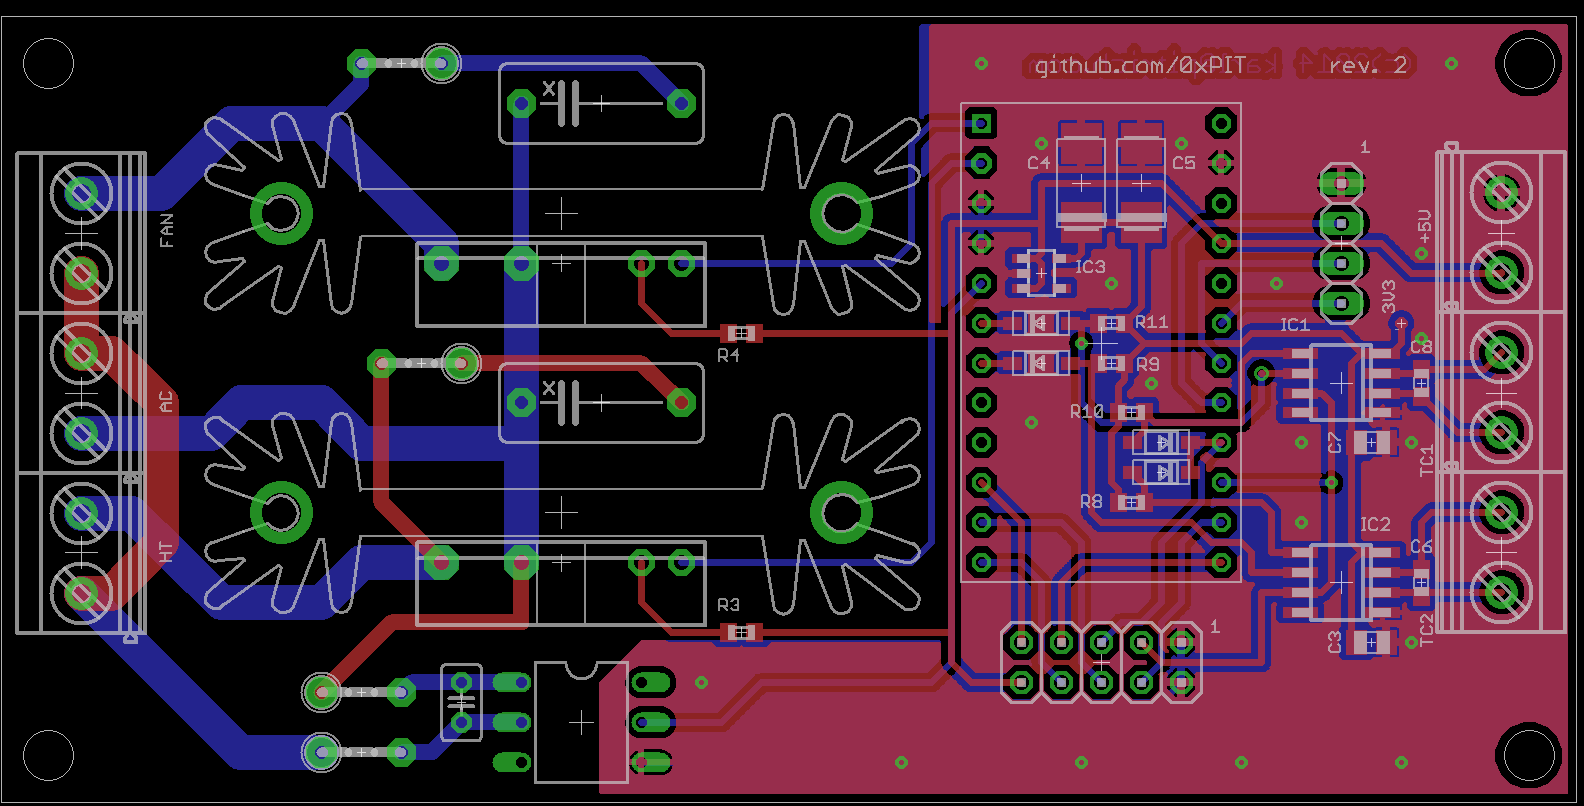The height and width of the screenshot is (806, 1584).
Task: Click the bottom-left mounting hole
Action: [48, 755]
